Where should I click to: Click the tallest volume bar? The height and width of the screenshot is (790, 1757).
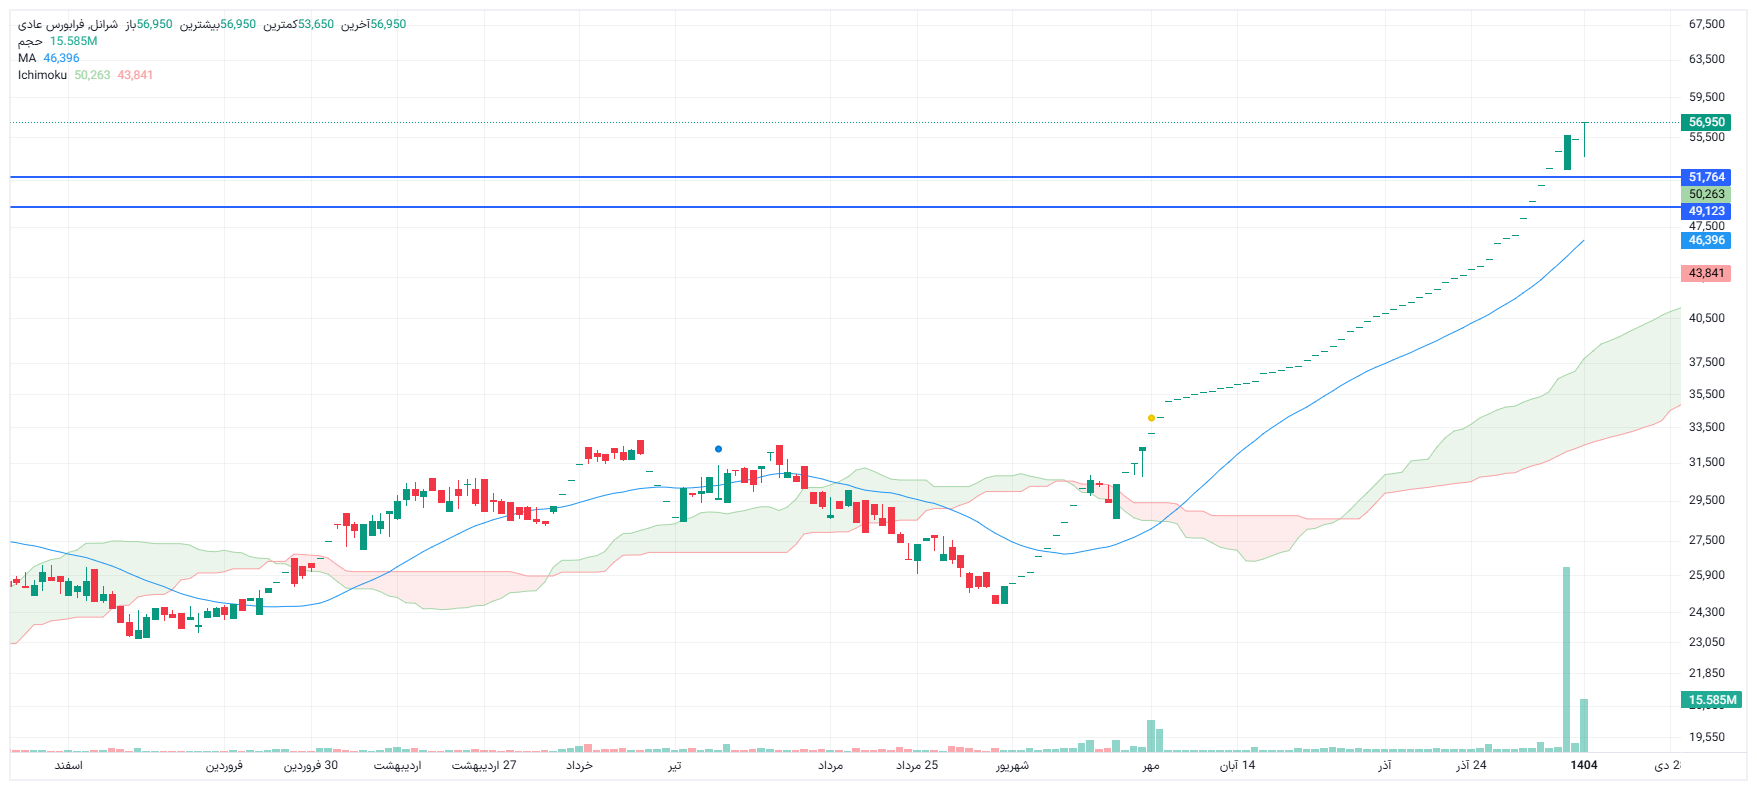(x=1566, y=660)
